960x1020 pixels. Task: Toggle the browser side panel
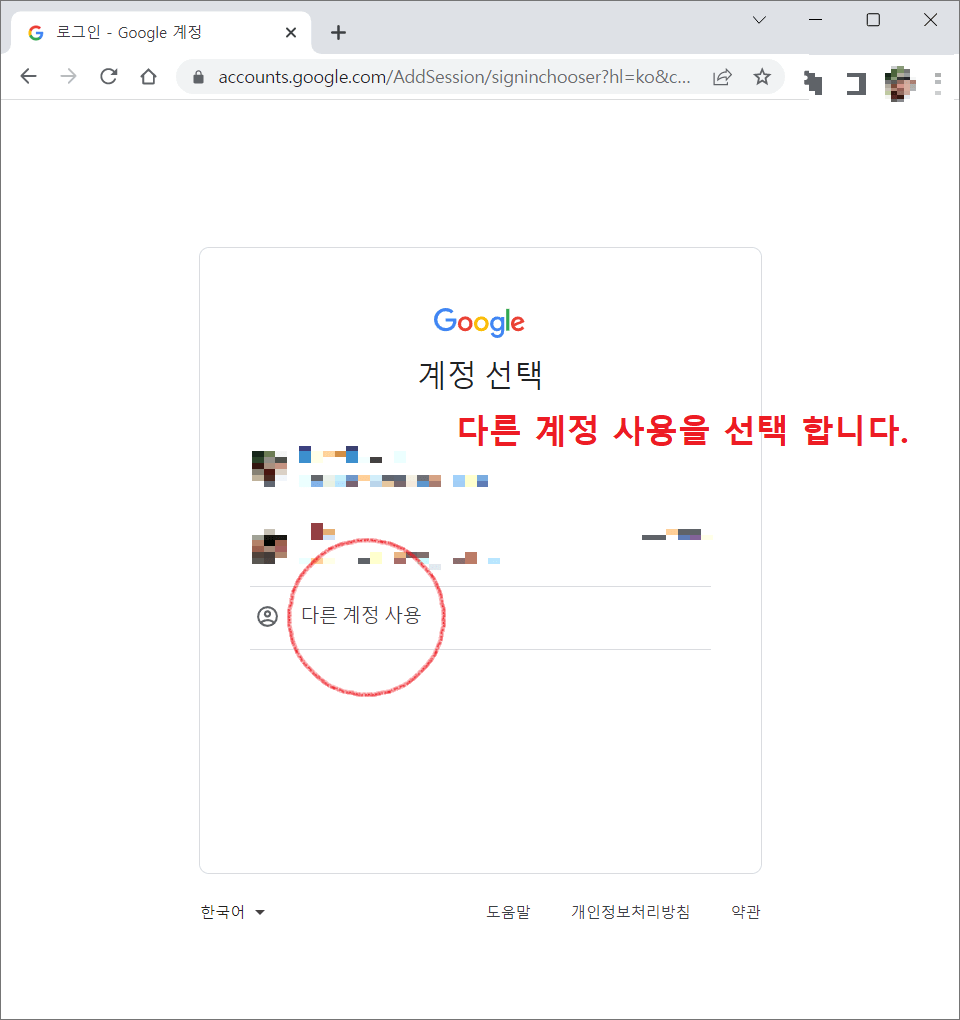click(857, 83)
